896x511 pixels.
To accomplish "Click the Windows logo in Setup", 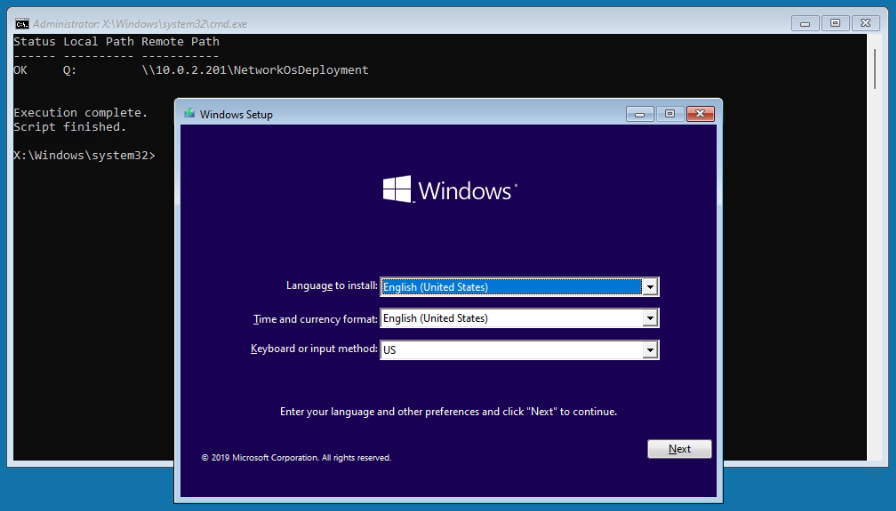I will (450, 189).
